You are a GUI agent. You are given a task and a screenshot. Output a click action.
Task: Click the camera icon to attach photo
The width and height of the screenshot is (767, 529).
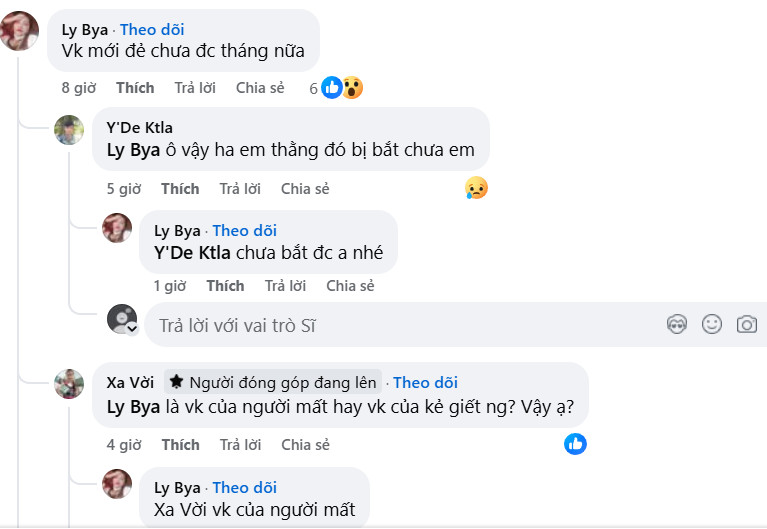point(746,324)
